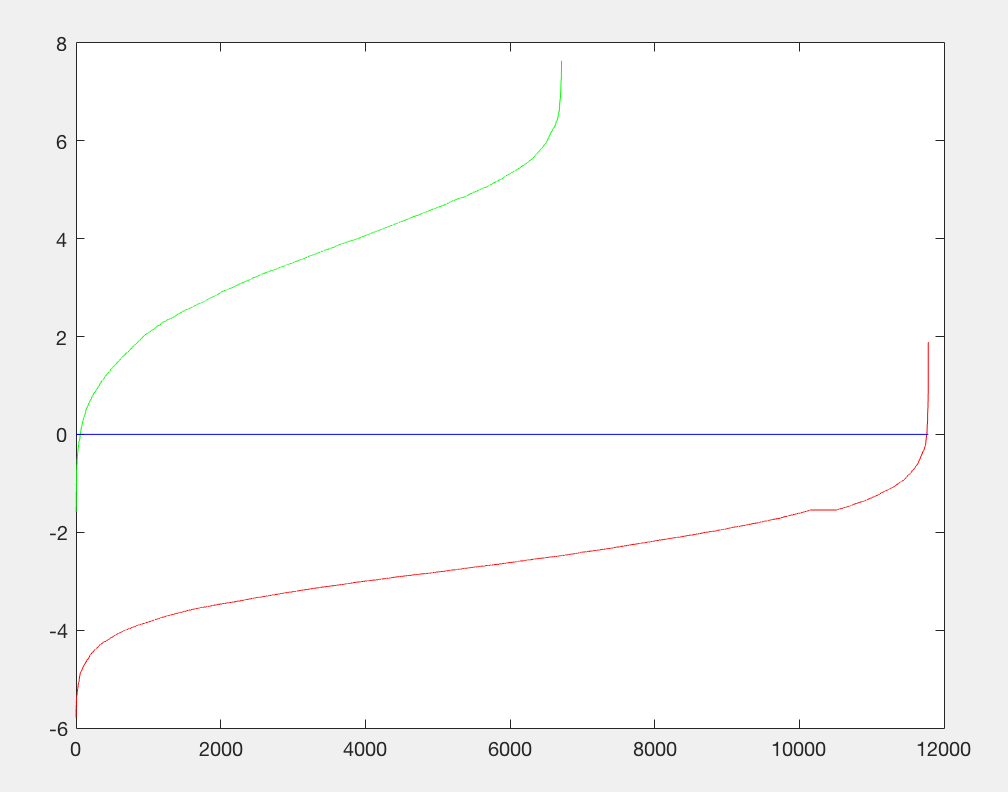
Task: Click the y-axis tick label 8
Action: pyautogui.click(x=61, y=44)
